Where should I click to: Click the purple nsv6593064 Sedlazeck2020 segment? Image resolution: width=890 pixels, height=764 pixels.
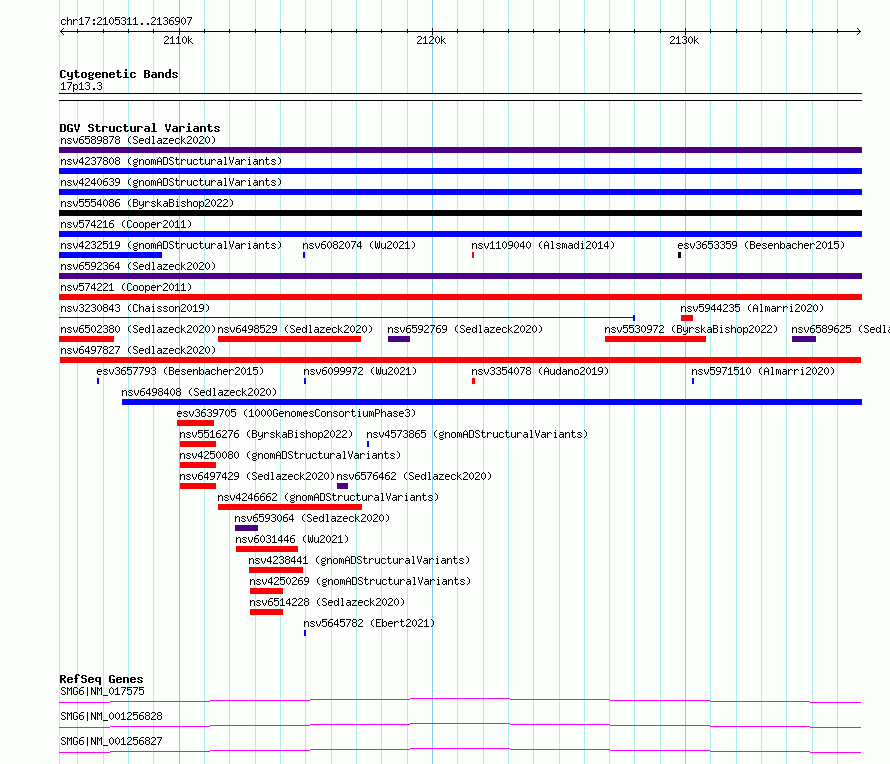(x=246, y=528)
